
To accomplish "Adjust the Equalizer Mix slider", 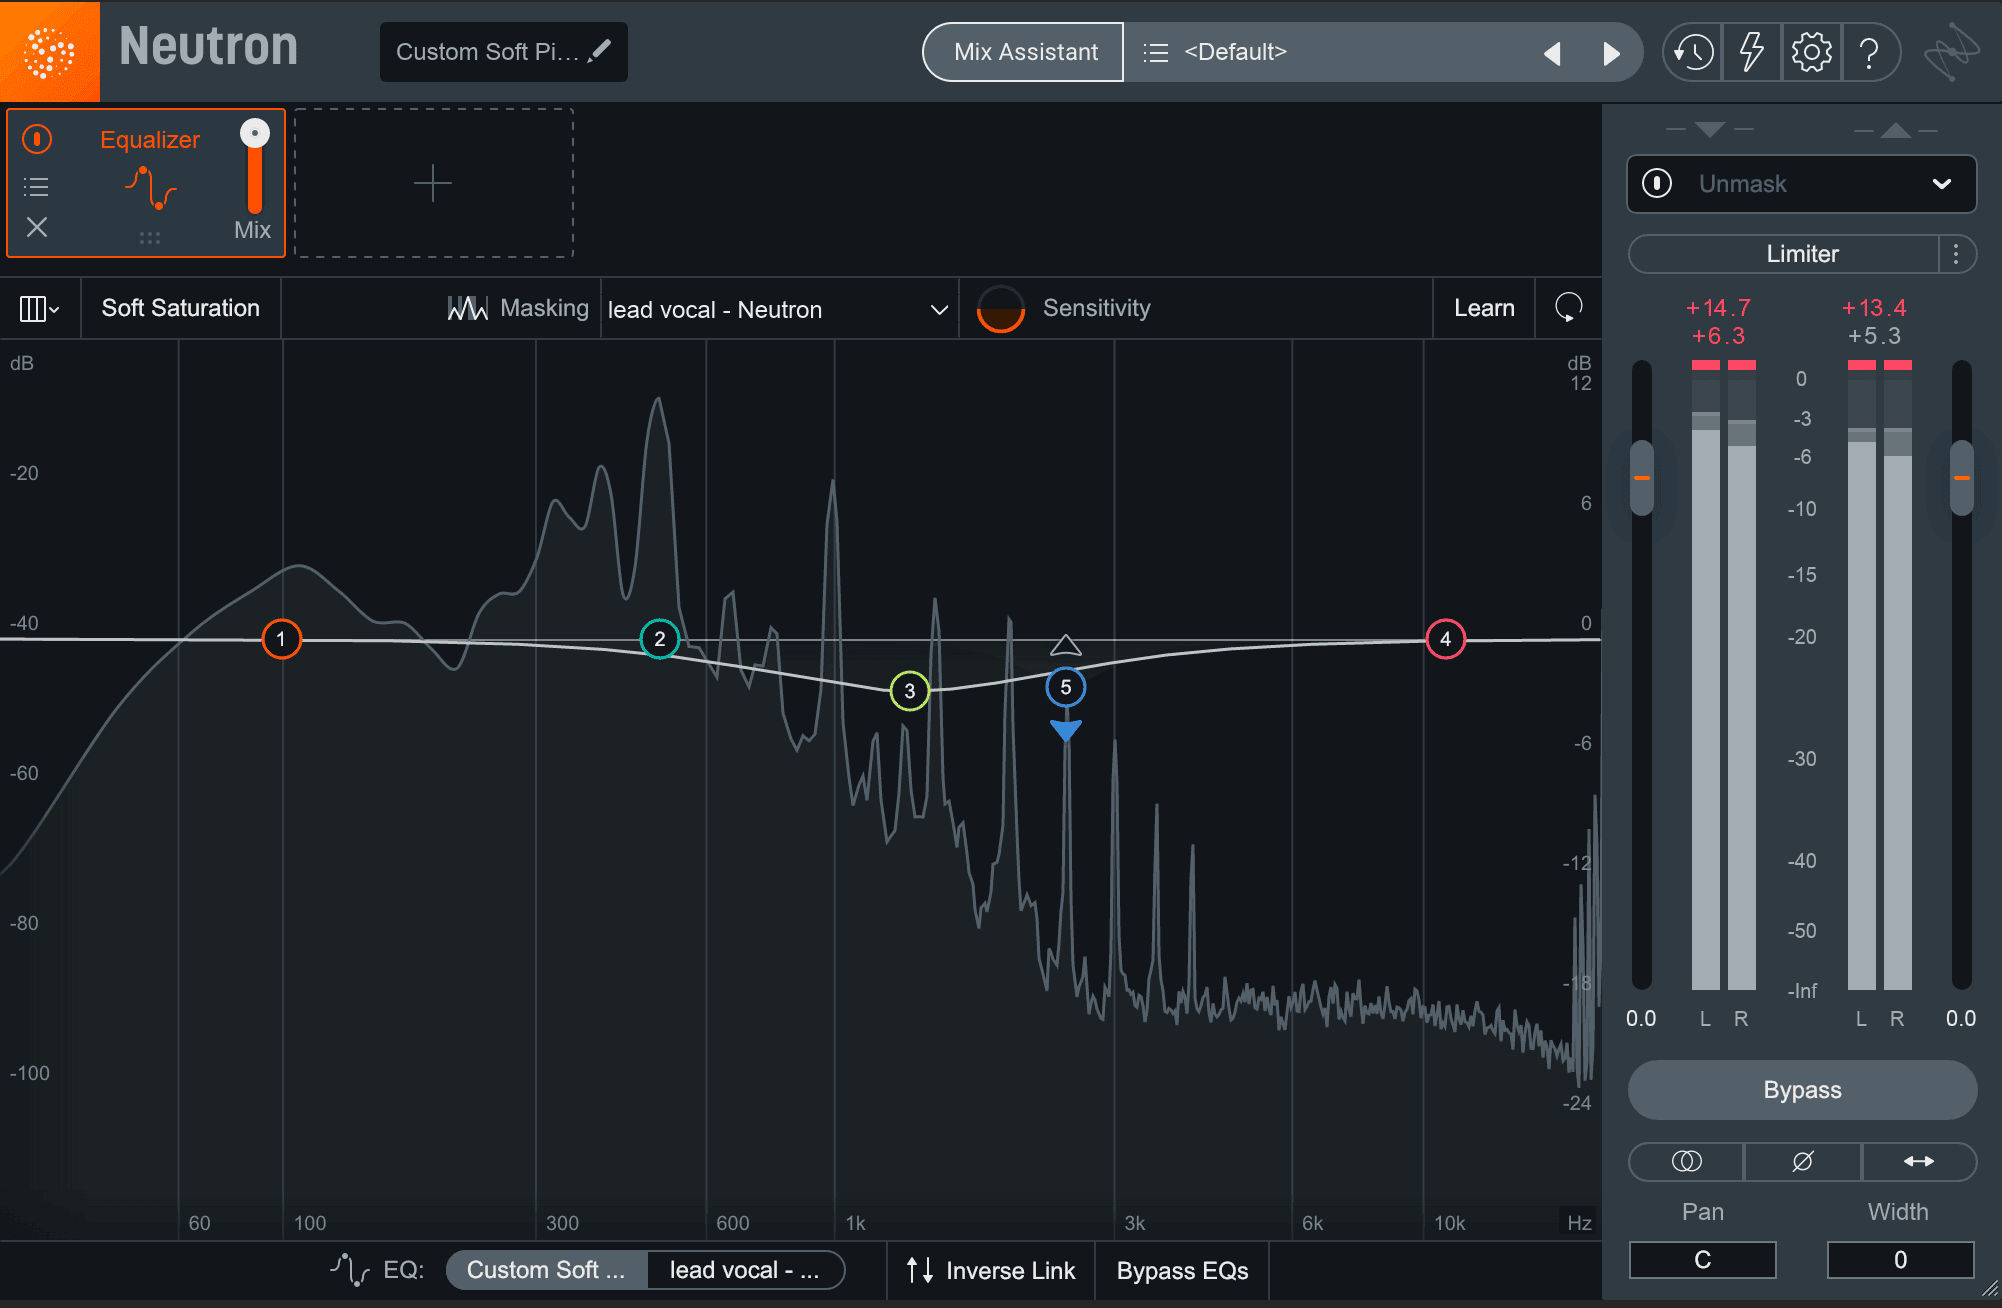I will 255,166.
